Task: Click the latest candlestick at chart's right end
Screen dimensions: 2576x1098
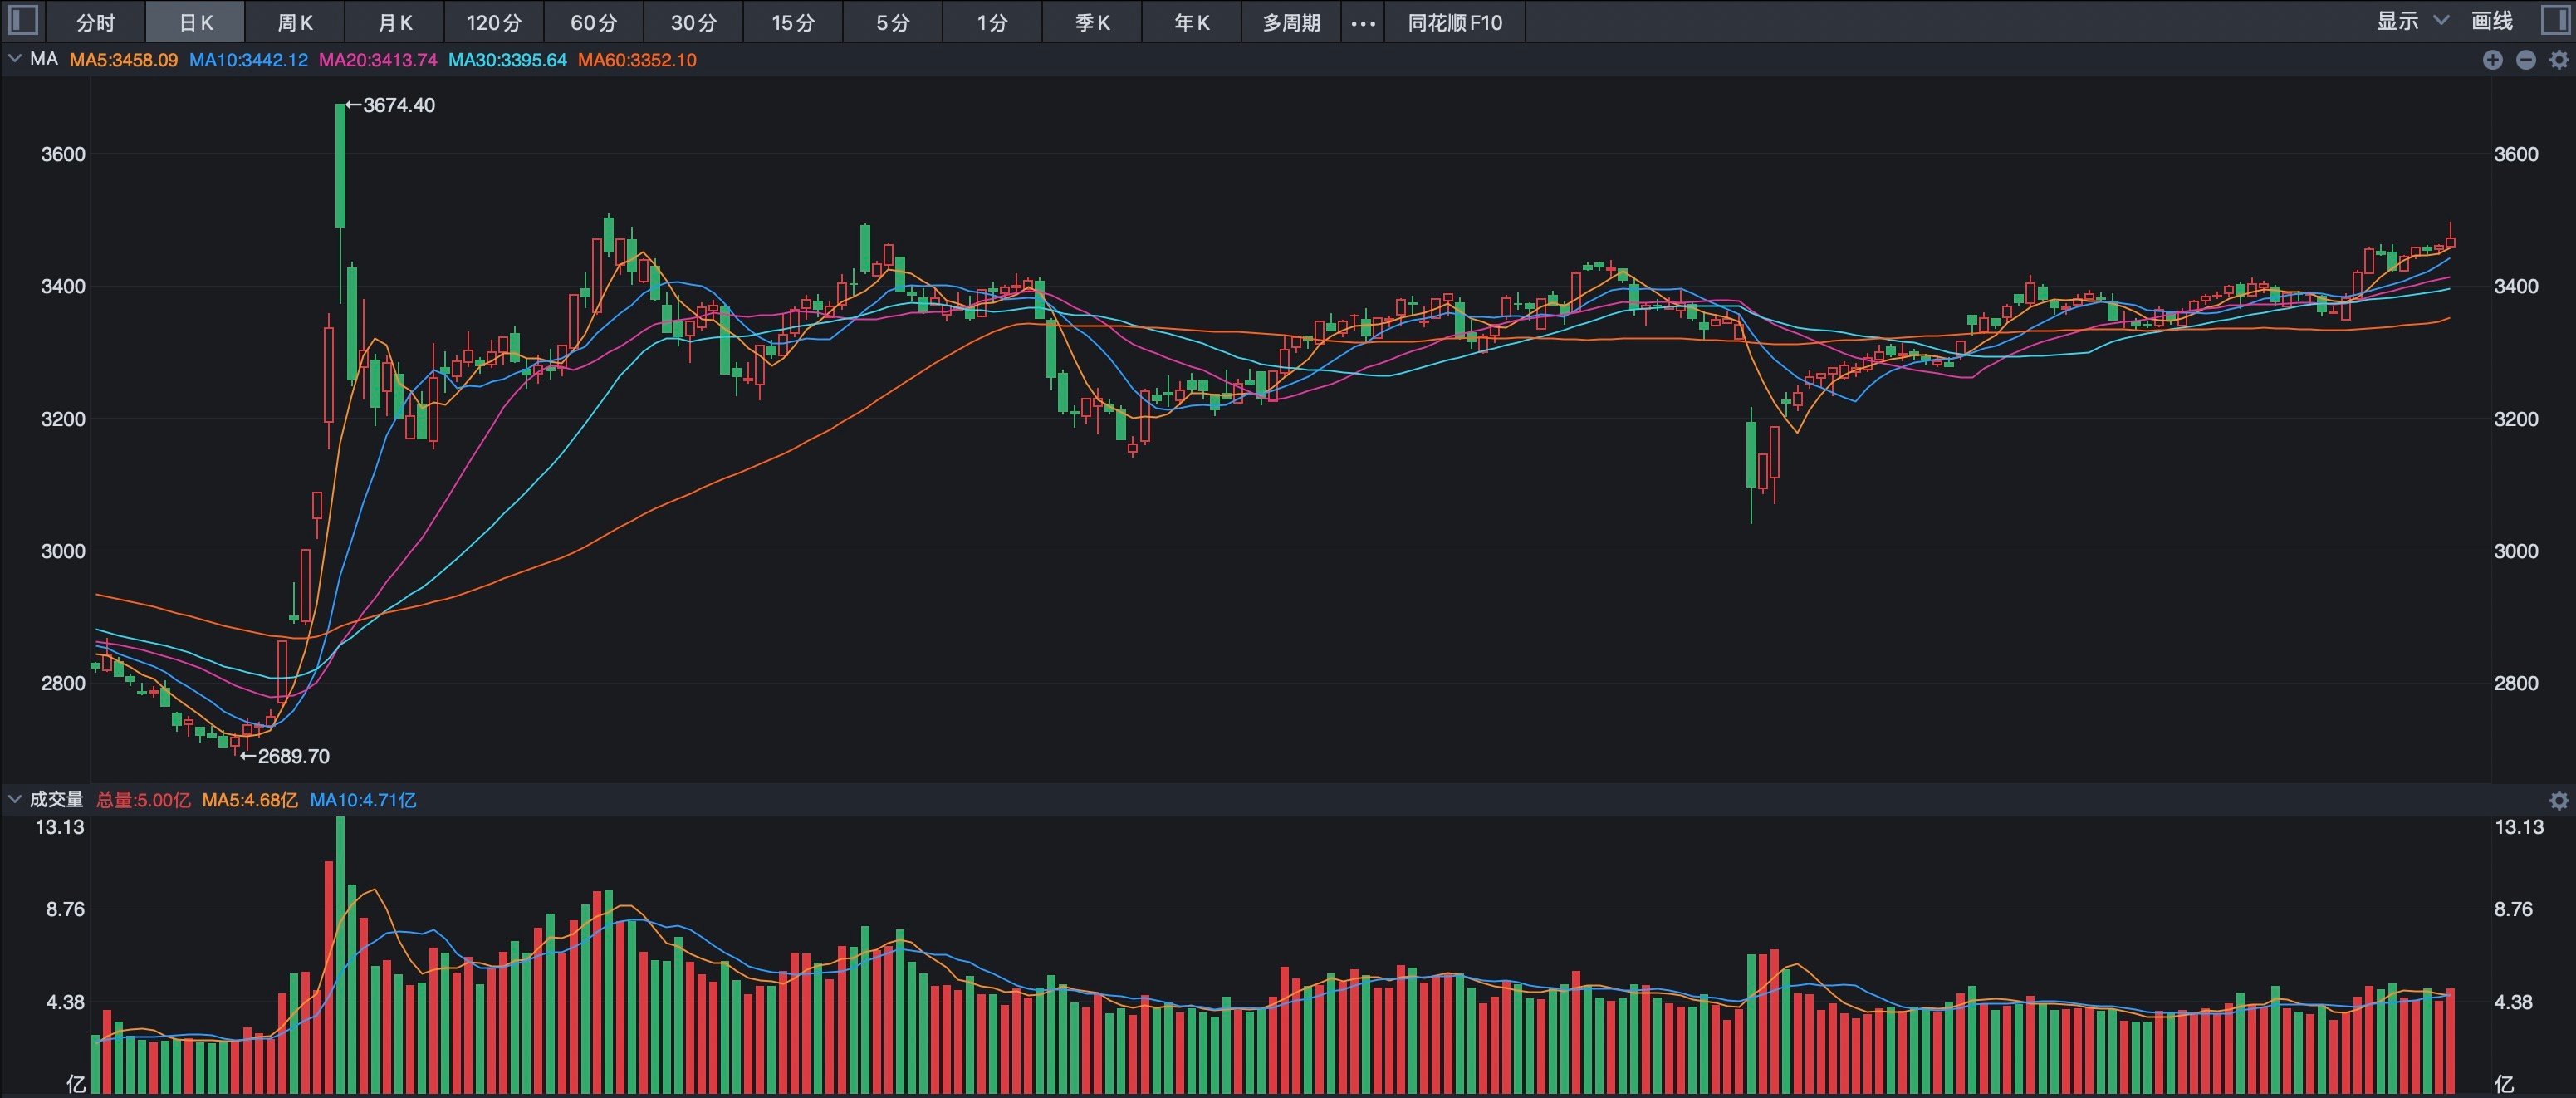Action: [x=2450, y=242]
